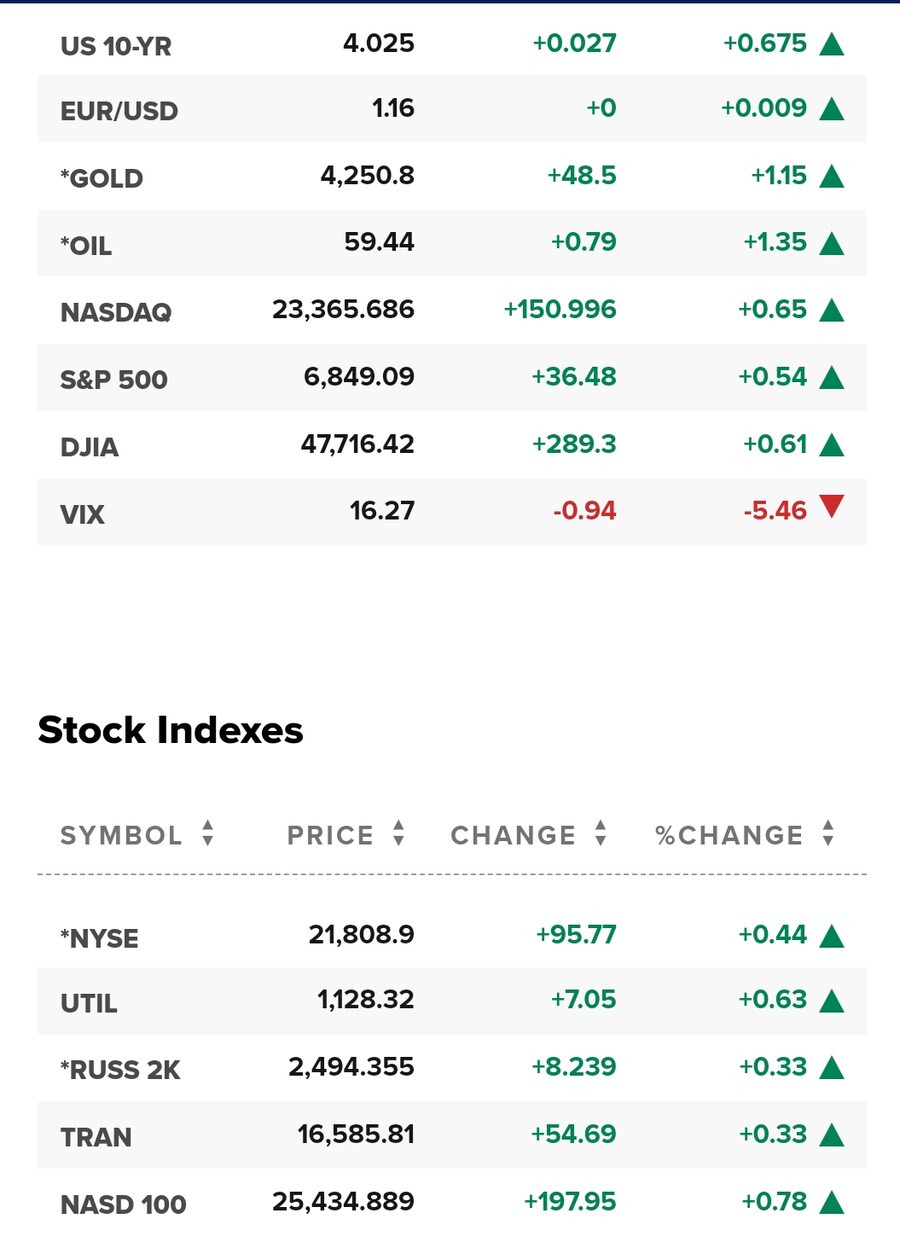900x1242 pixels.
Task: Click the up arrow in US 10-YR row
Action: click(831, 44)
